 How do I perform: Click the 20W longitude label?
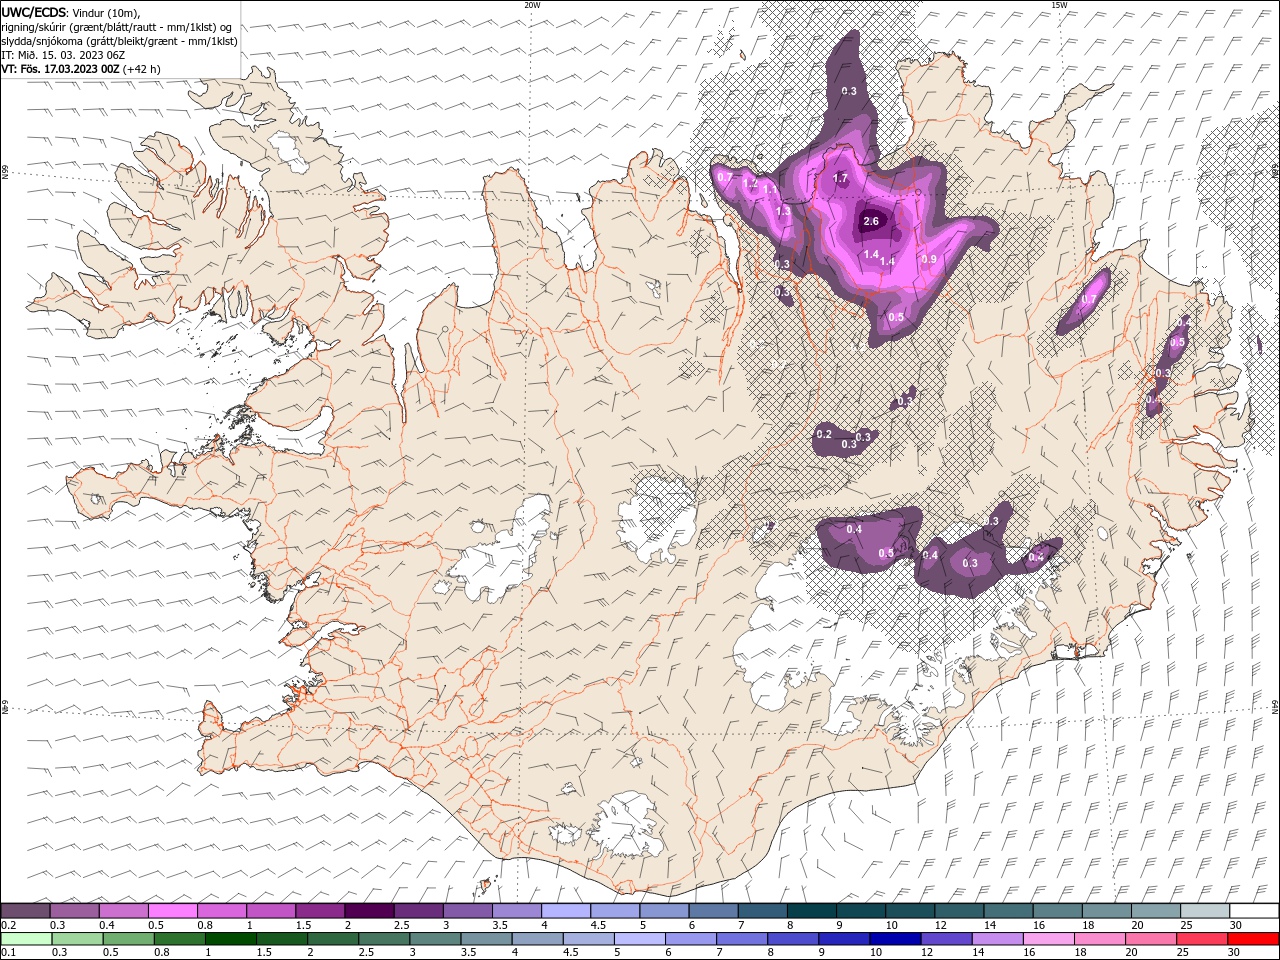[532, 5]
